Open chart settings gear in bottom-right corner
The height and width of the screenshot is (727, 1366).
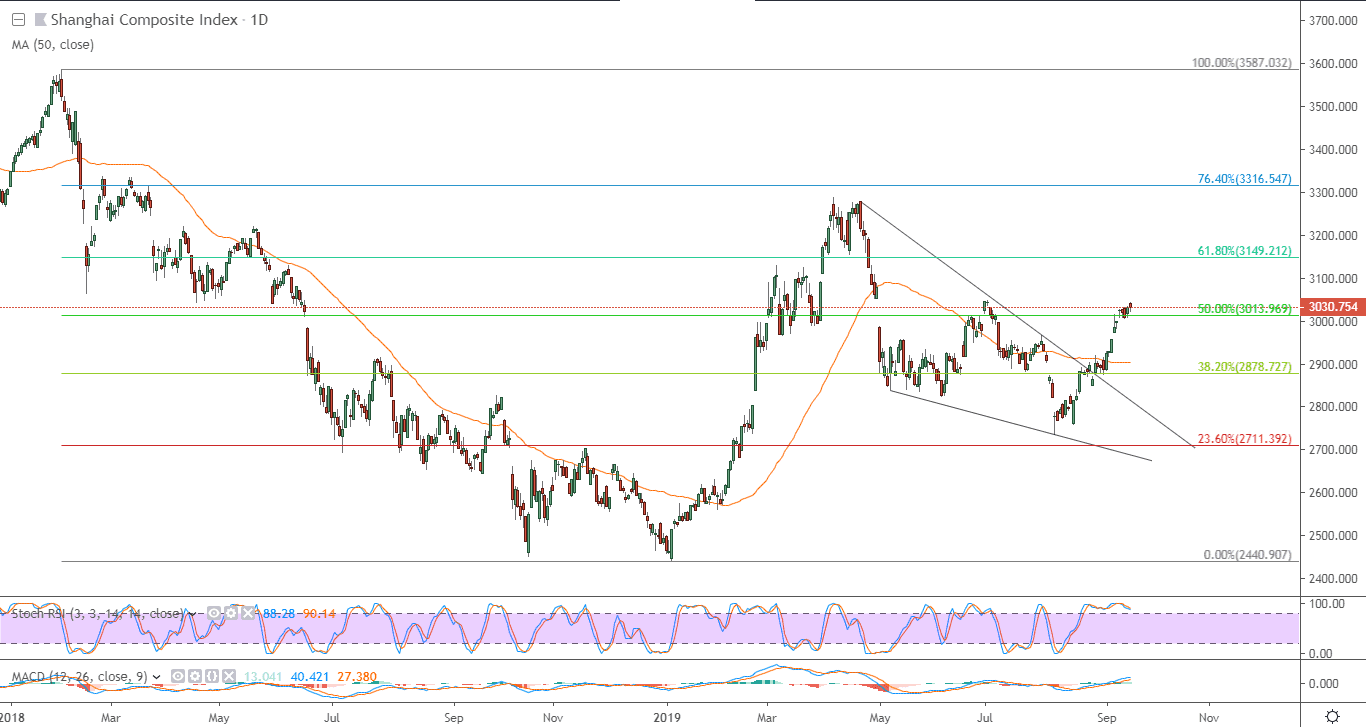(x=1332, y=716)
